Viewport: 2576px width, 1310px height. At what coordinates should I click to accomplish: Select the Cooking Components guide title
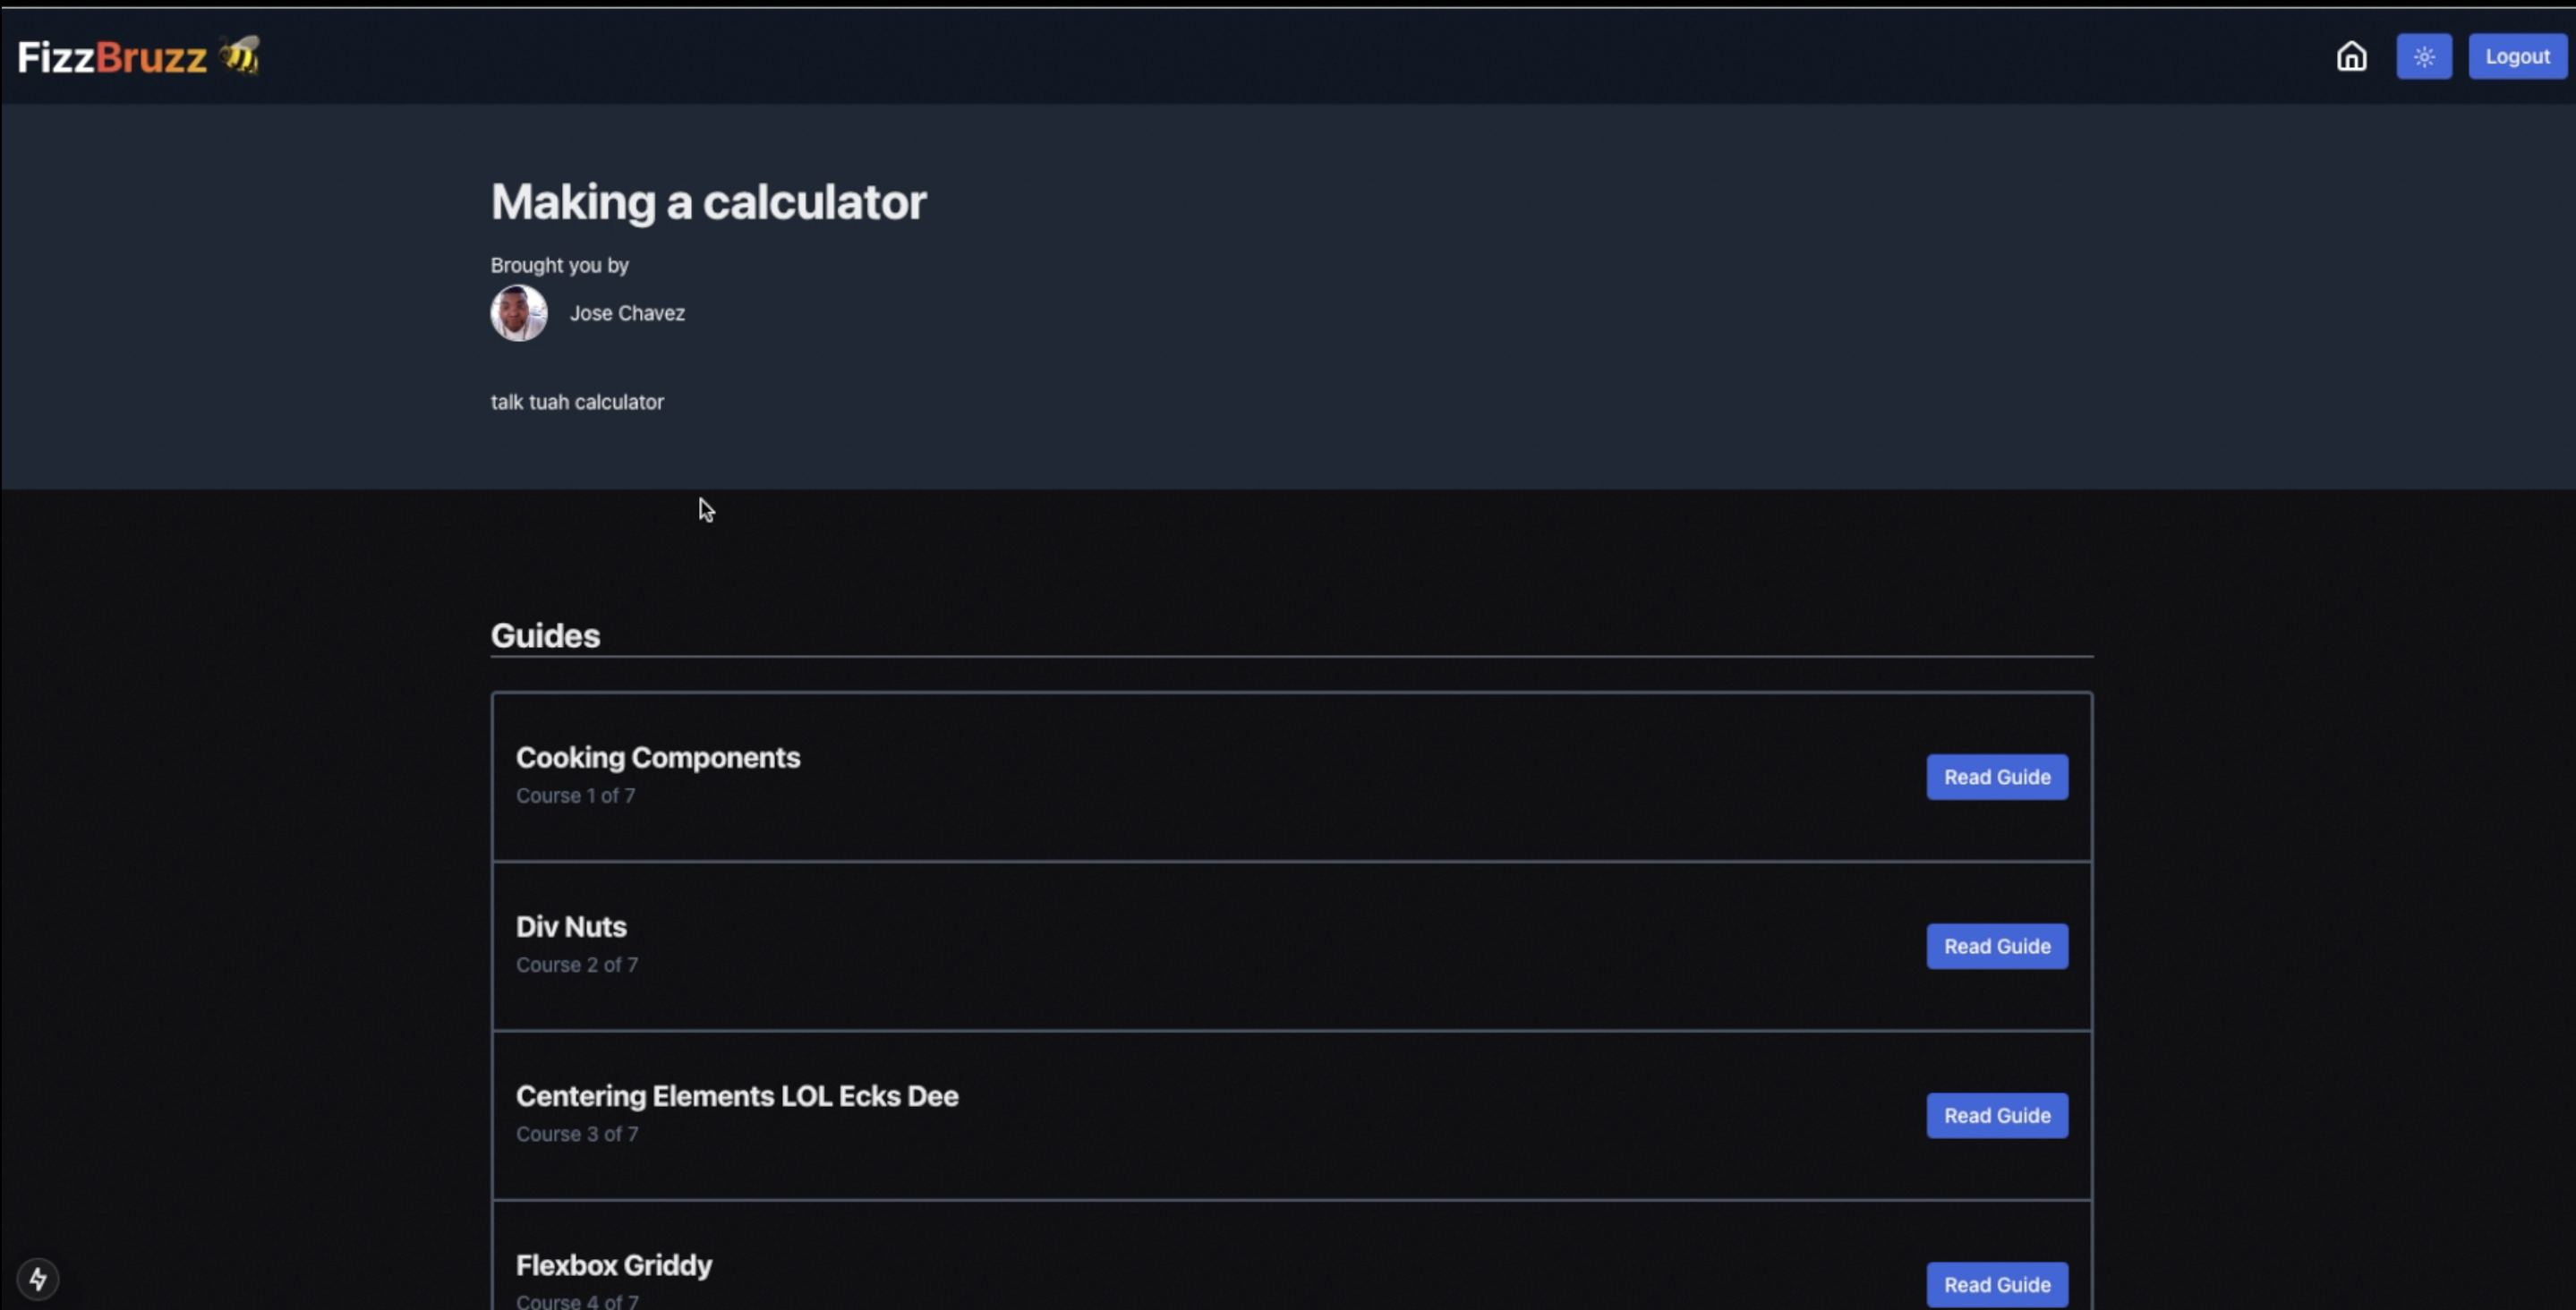[657, 757]
